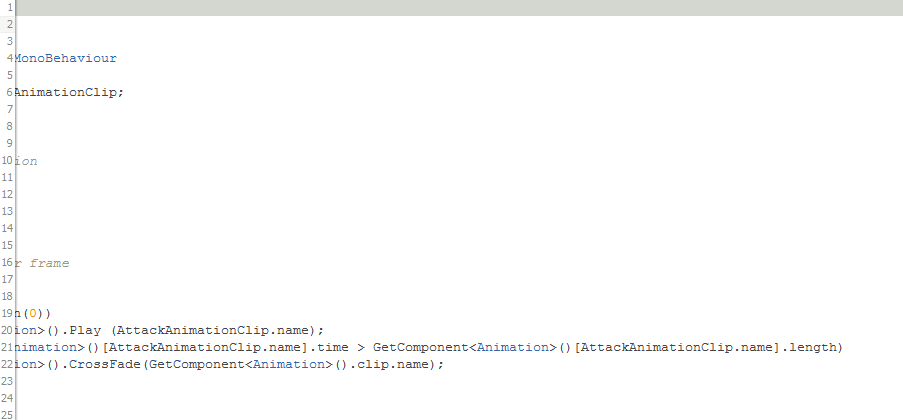Click line number 22 in the gutter
Viewport: 903px width, 420px height.
tap(7, 364)
